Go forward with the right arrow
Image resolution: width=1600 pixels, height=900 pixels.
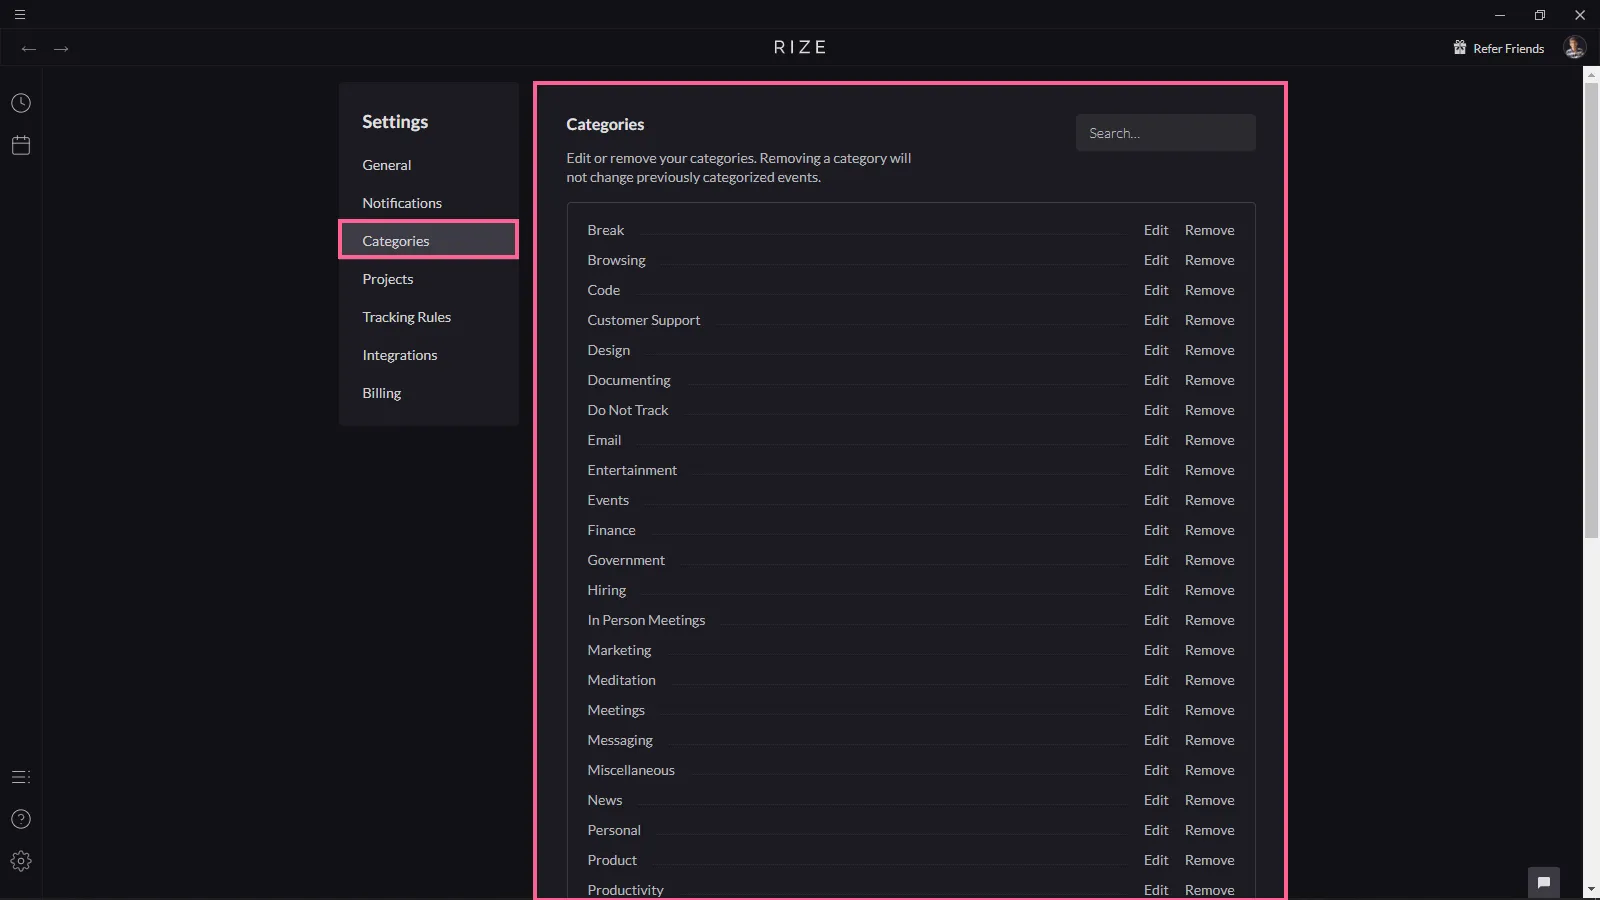click(x=61, y=49)
